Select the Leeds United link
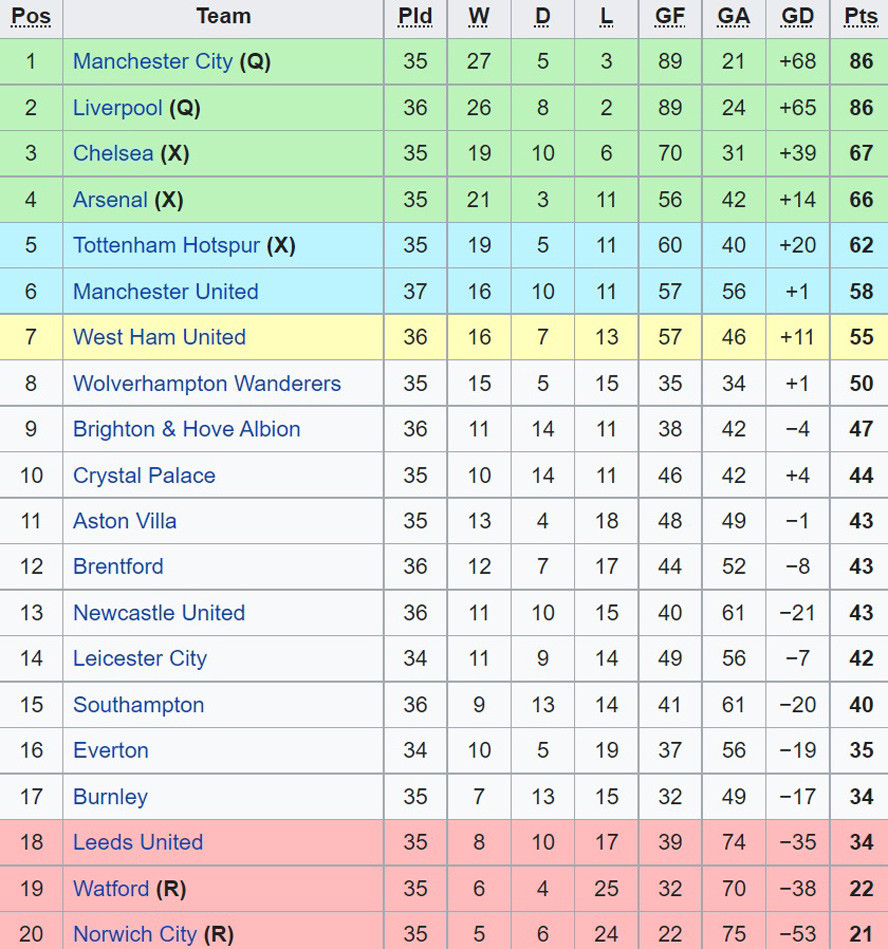The height and width of the screenshot is (949, 888). 137,843
